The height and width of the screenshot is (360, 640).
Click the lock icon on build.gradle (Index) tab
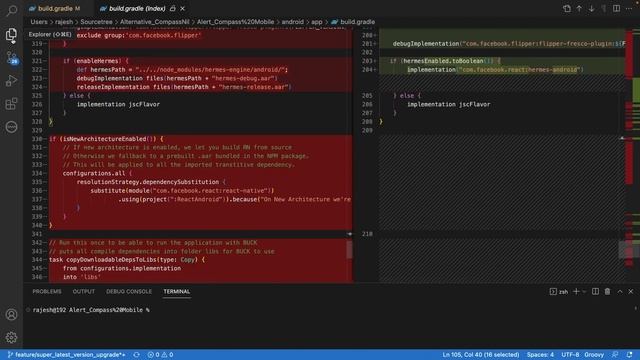(x=173, y=8)
